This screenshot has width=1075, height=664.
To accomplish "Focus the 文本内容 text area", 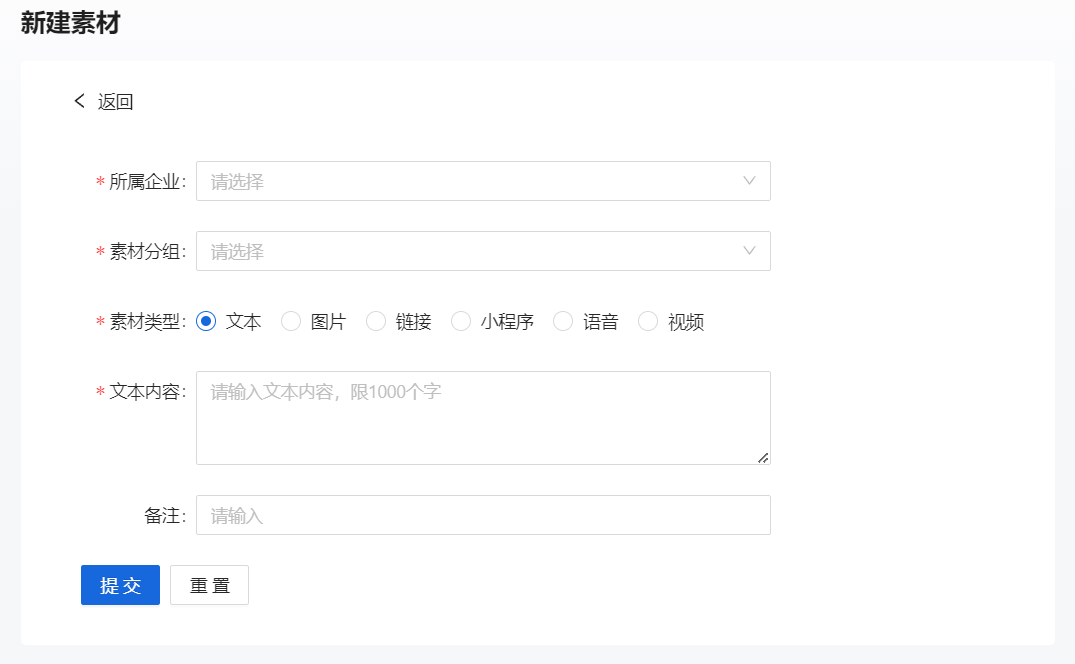I will pyautogui.click(x=483, y=418).
